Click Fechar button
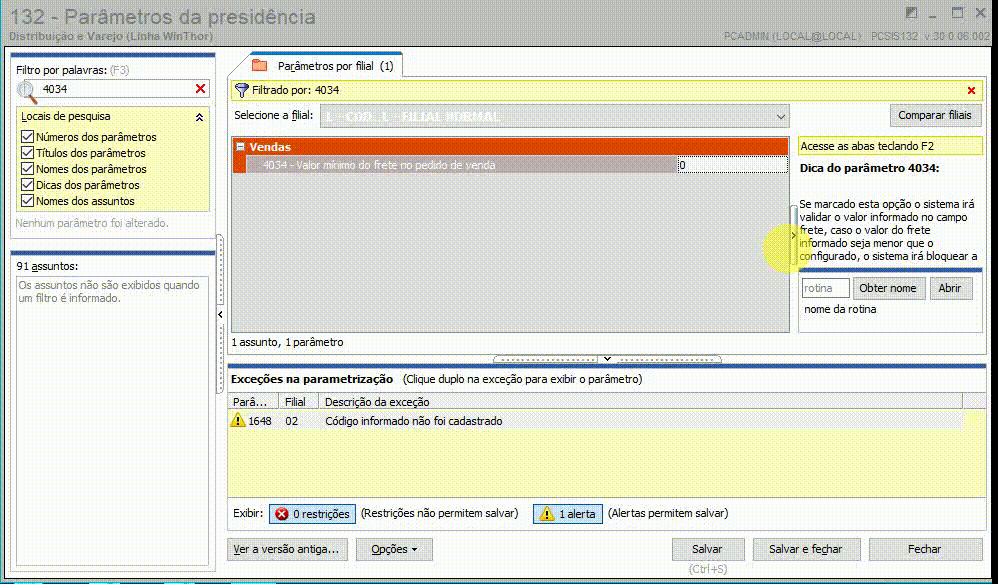Image resolution: width=998 pixels, height=584 pixels. click(x=924, y=549)
